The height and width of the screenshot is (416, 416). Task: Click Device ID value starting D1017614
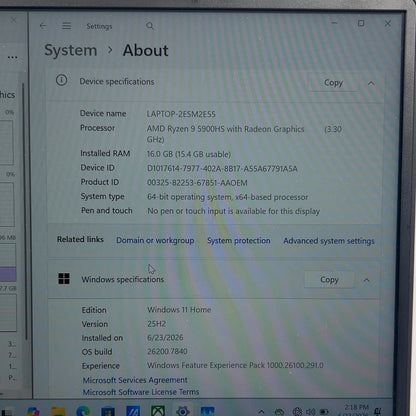click(222, 169)
